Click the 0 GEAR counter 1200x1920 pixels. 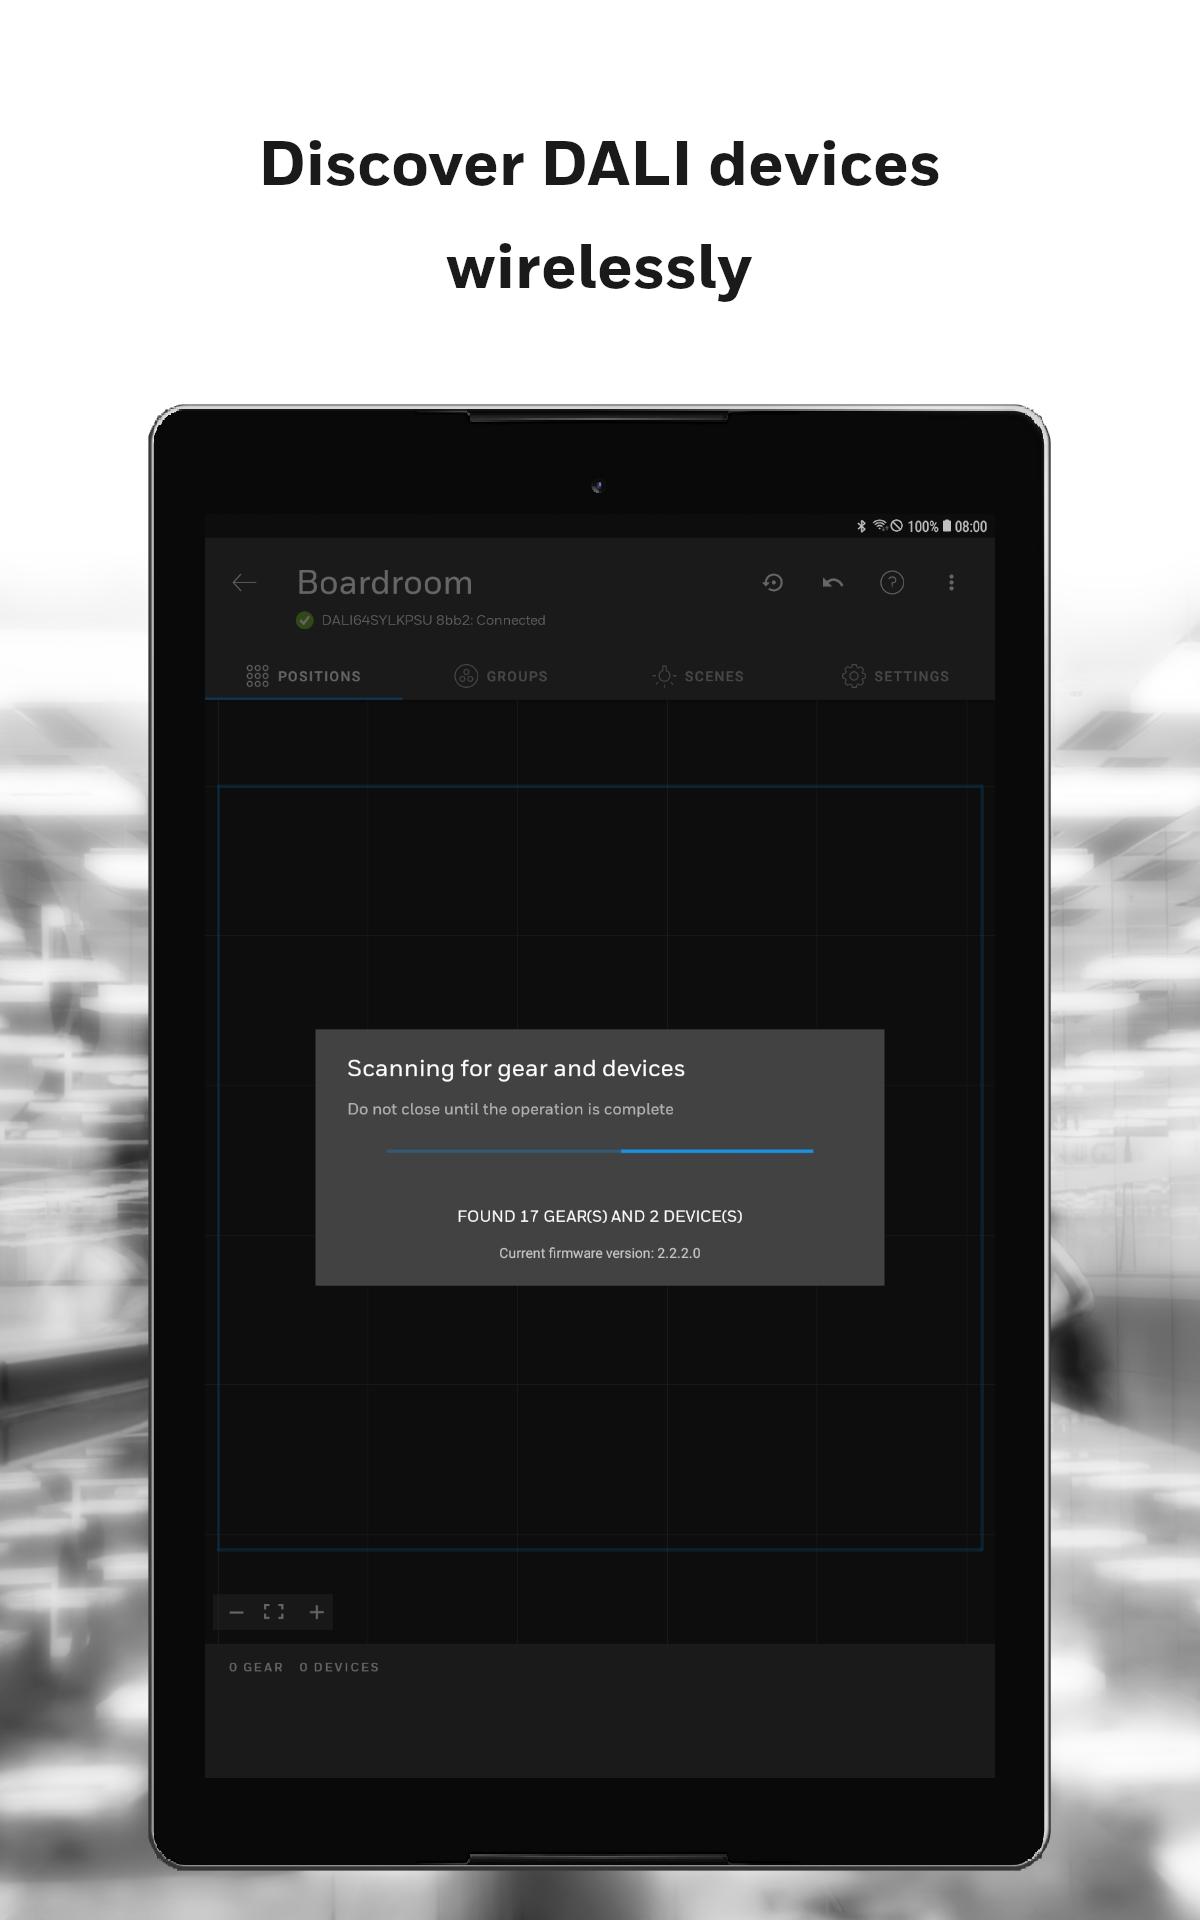click(x=256, y=1667)
